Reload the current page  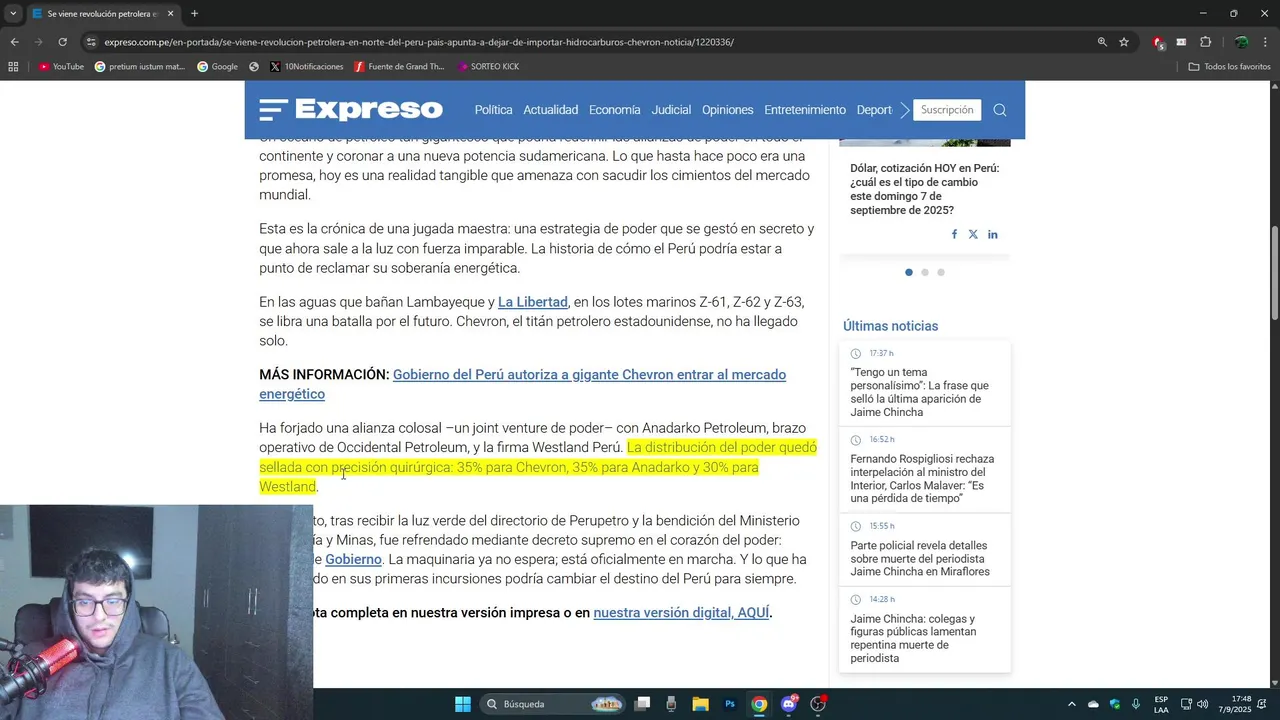[x=62, y=42]
